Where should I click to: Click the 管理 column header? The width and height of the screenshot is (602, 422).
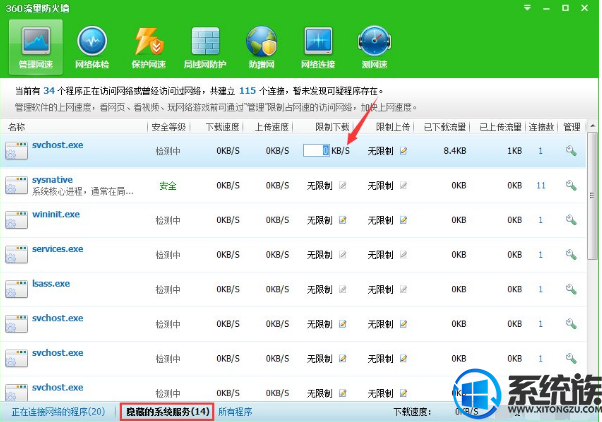572,127
